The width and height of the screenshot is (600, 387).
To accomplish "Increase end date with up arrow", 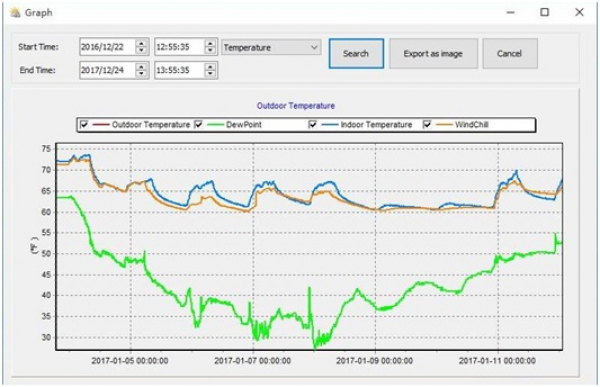I will point(142,67).
